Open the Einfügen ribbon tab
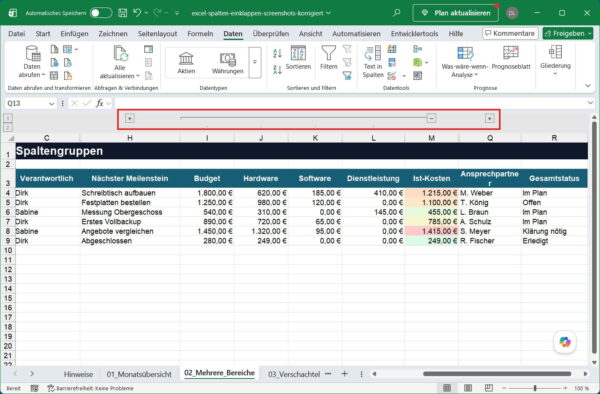The height and width of the screenshot is (394, 600). click(x=74, y=34)
